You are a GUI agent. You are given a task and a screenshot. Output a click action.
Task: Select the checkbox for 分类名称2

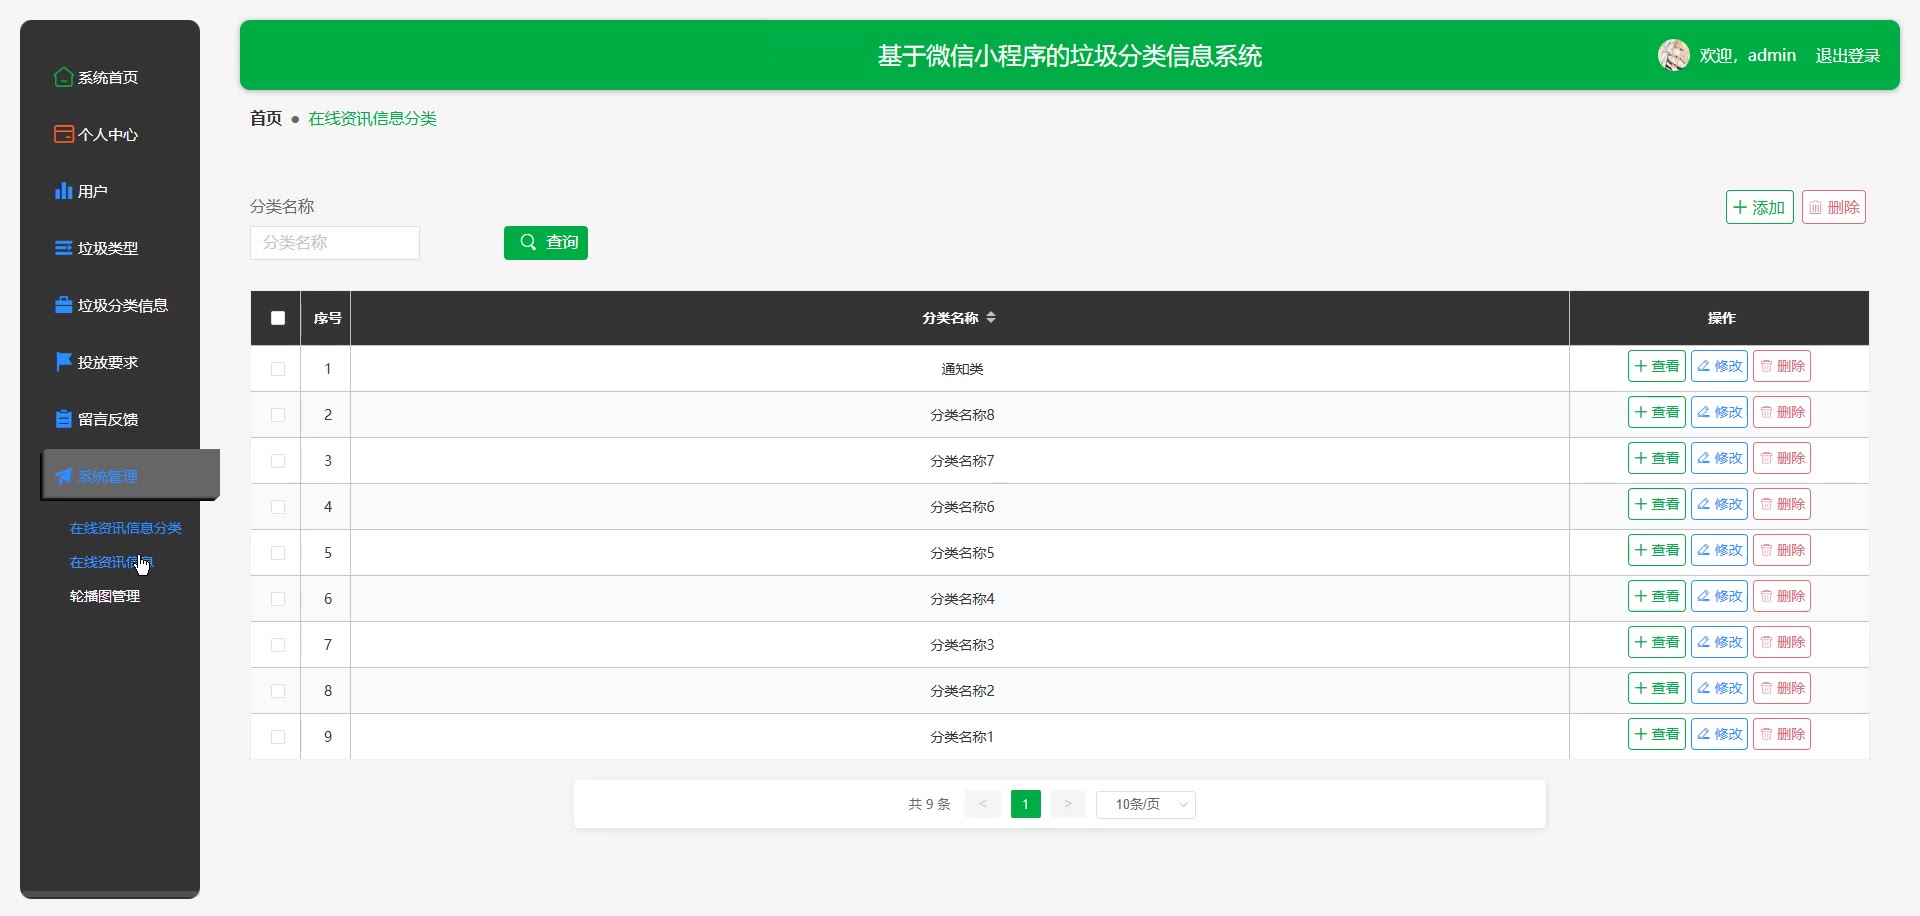(x=278, y=691)
